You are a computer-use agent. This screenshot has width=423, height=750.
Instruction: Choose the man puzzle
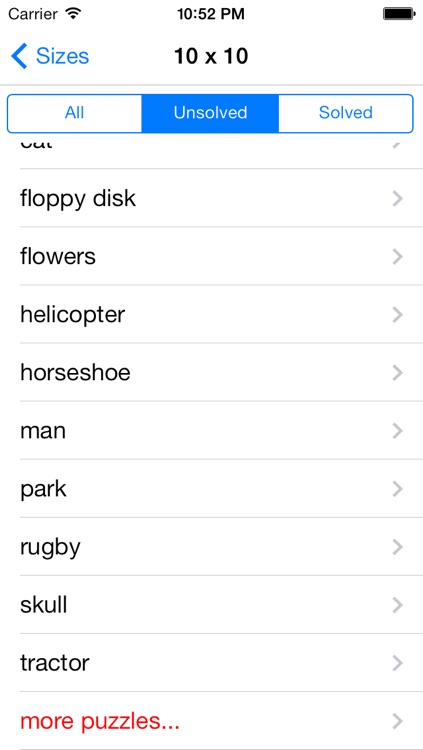click(212, 430)
